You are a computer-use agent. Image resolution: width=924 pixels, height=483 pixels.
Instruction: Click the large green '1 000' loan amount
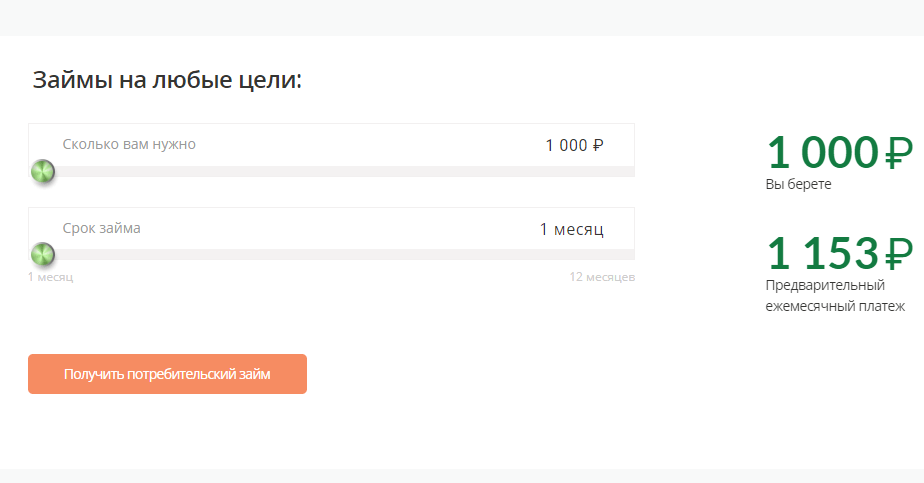[823, 153]
